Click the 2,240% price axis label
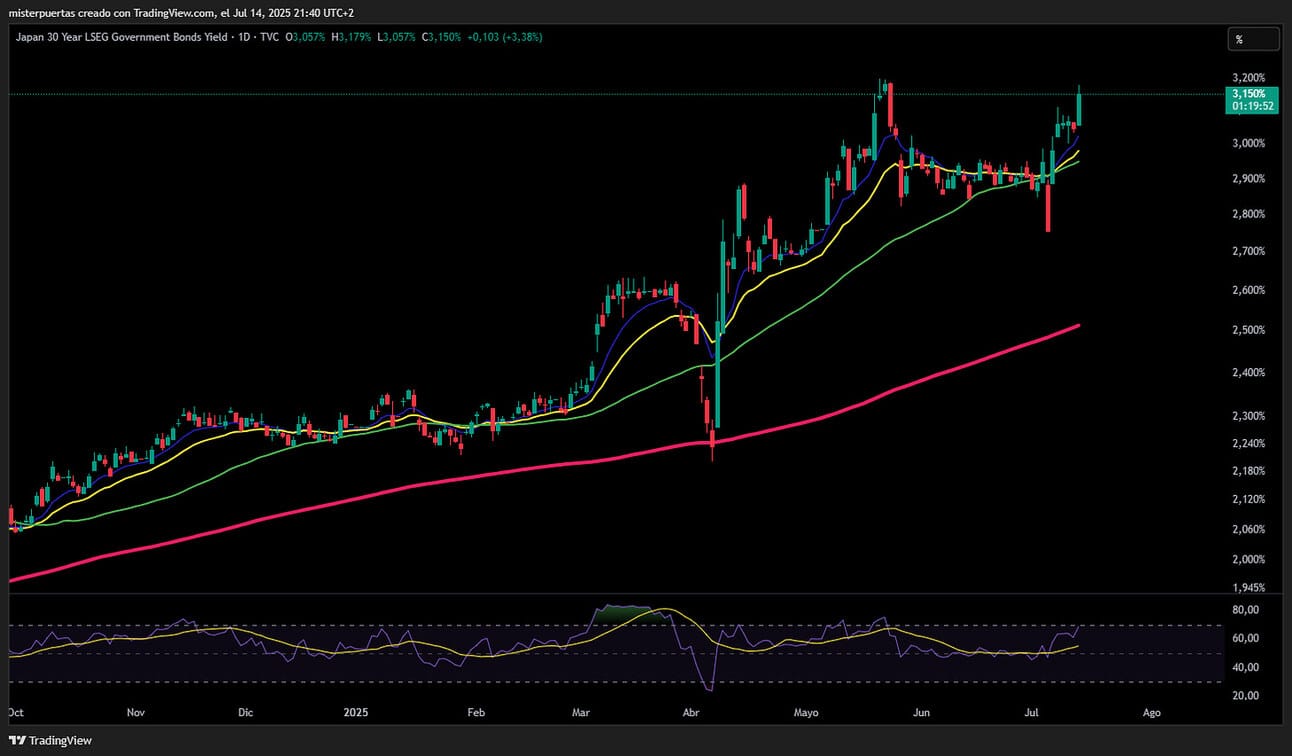 (x=1250, y=443)
